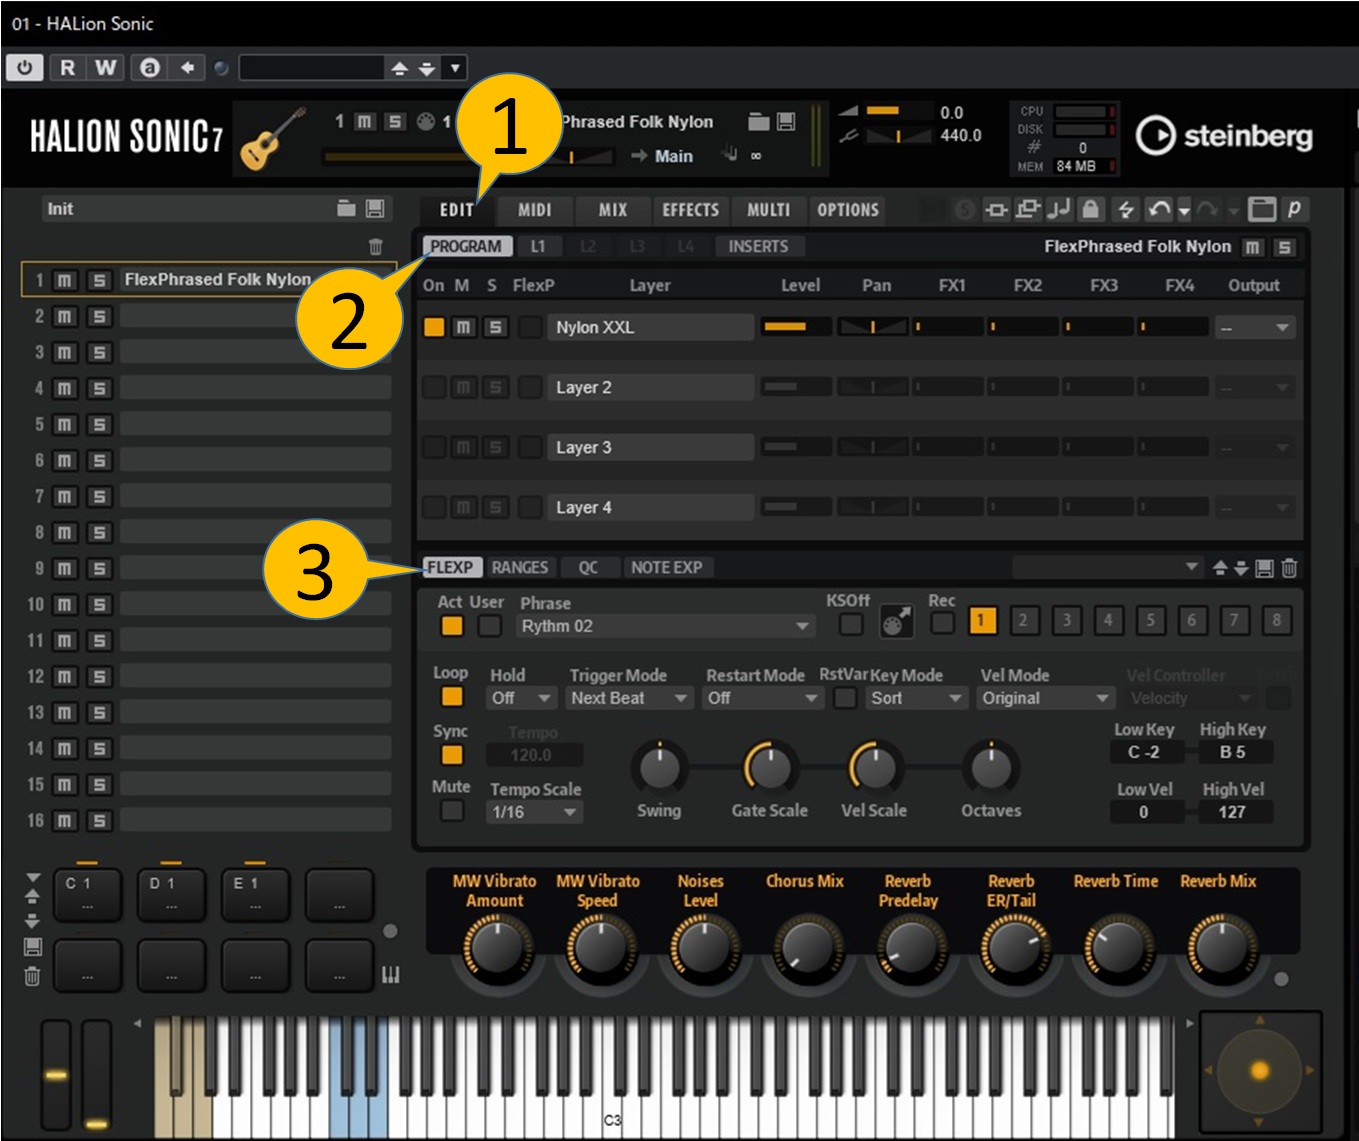Turn off the Nylon XXL layer On button
The height and width of the screenshot is (1141, 1359).
(434, 327)
